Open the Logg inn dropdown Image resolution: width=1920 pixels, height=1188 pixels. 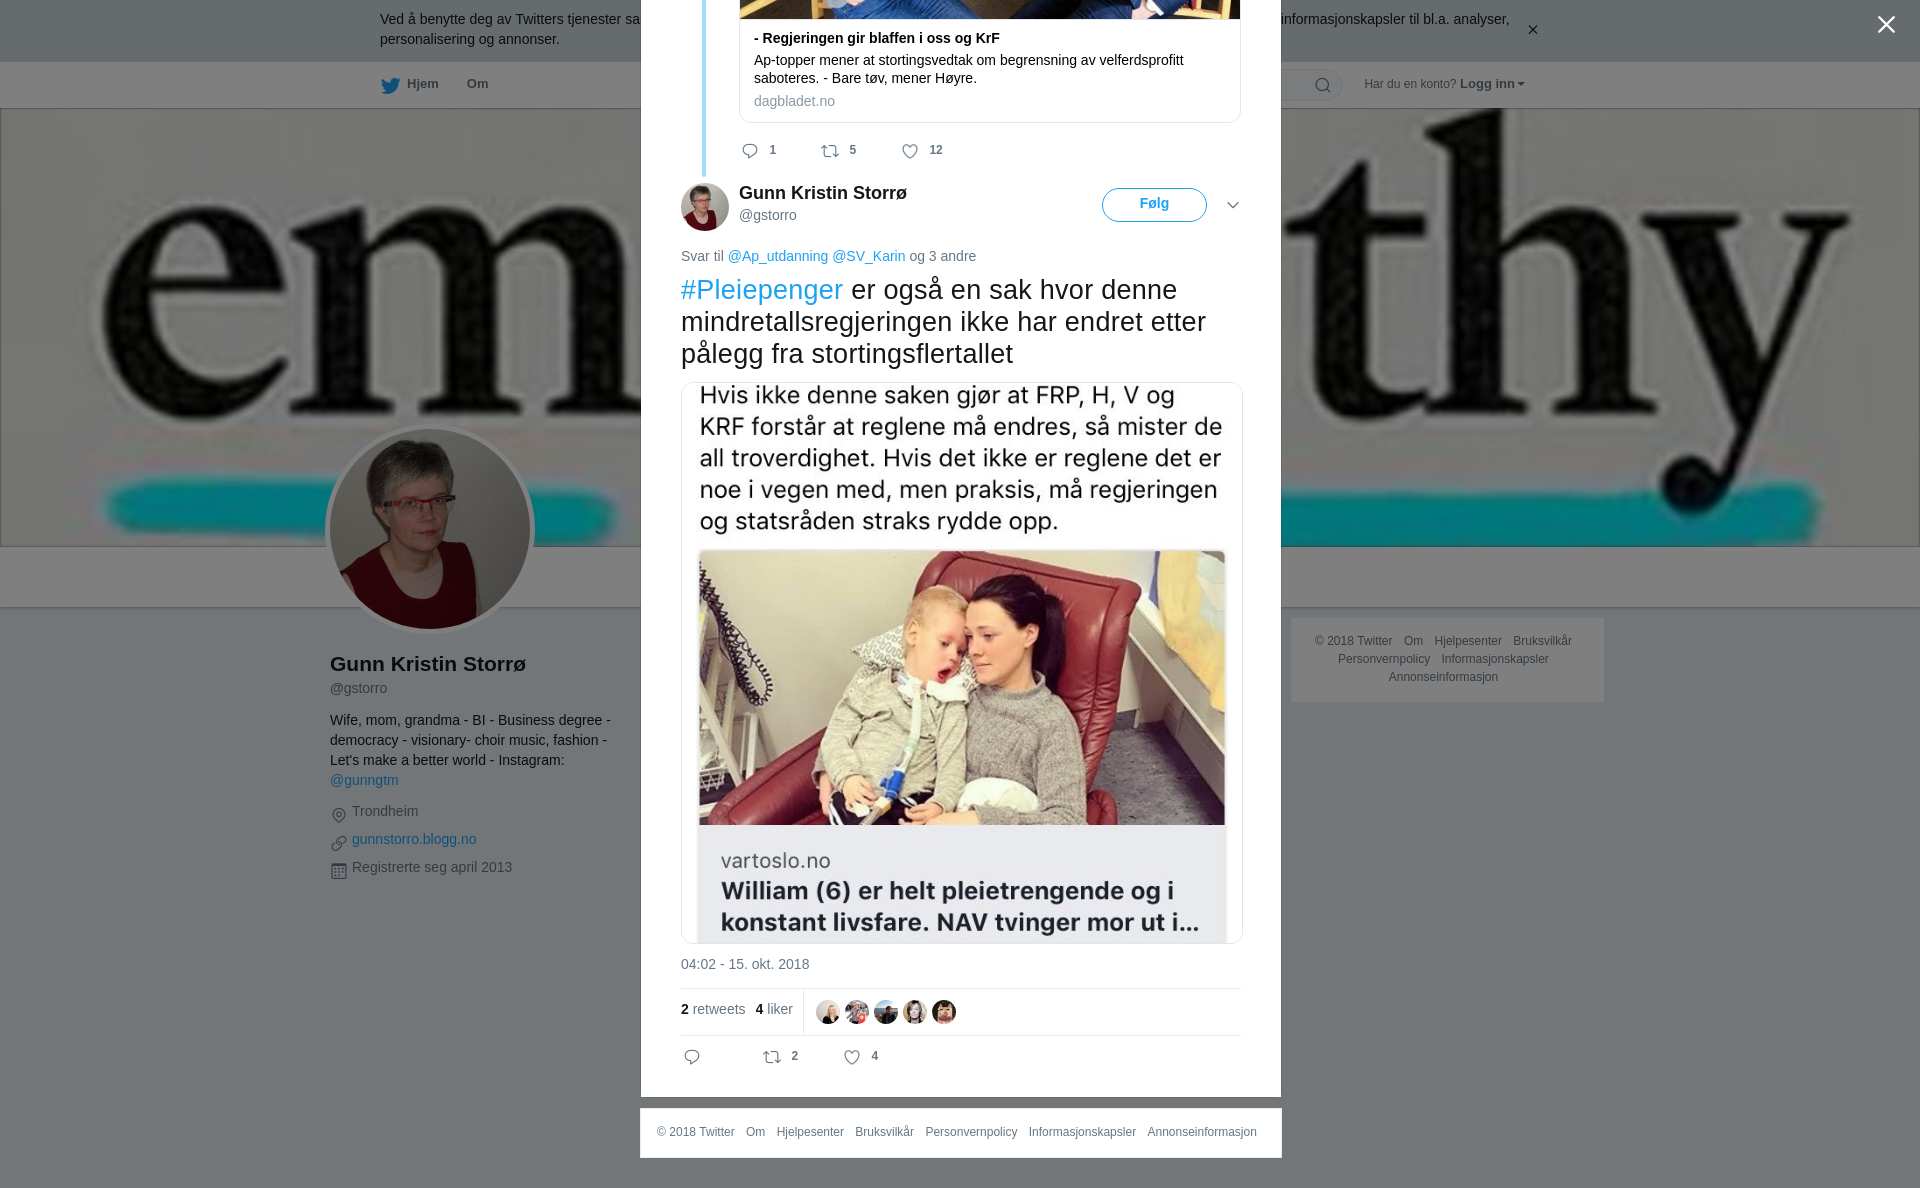click(1492, 84)
